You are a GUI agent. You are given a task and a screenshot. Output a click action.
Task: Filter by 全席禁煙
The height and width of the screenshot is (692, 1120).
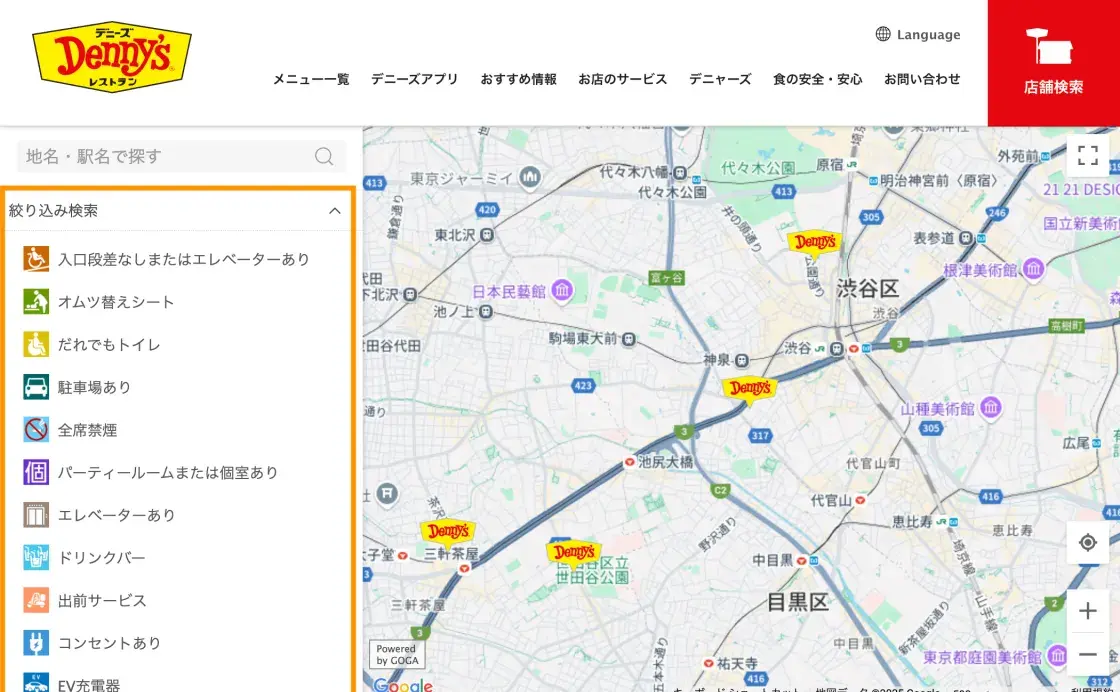click(x=87, y=430)
